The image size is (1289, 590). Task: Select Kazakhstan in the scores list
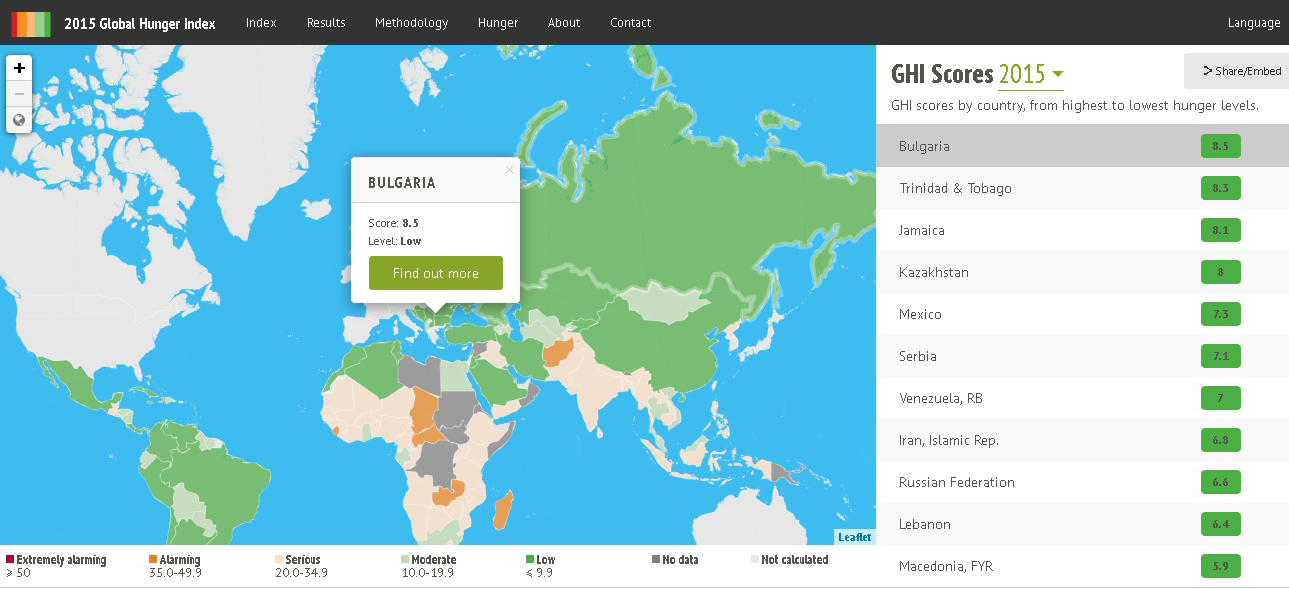(933, 272)
